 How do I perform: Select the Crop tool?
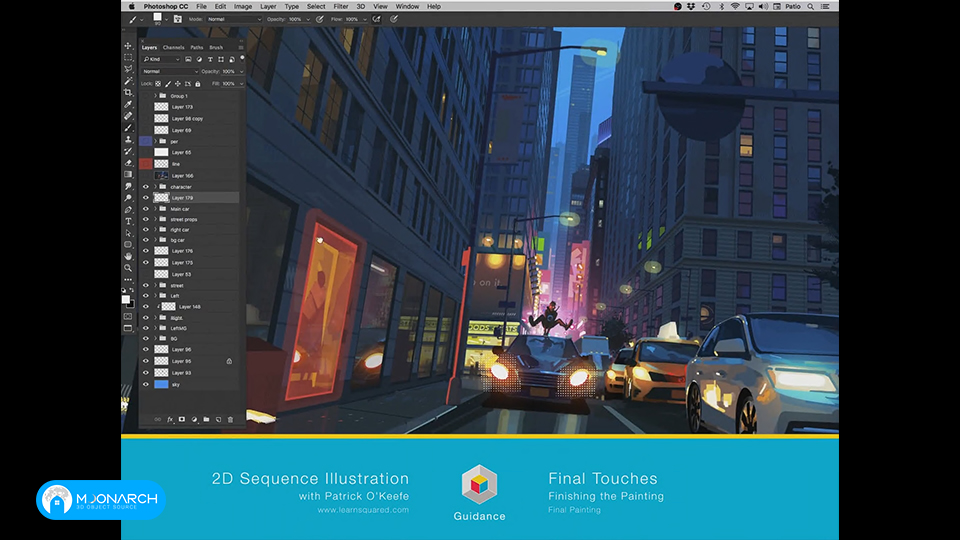[128, 92]
